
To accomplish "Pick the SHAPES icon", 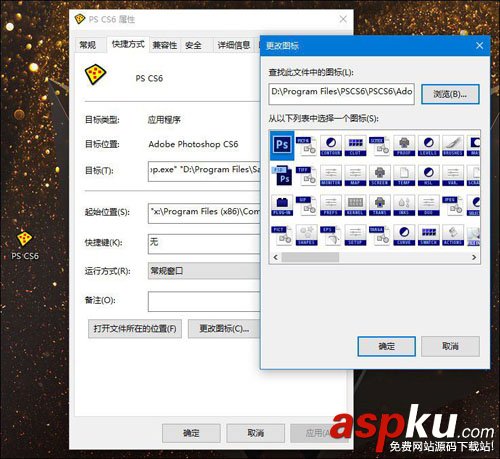I will coord(306,235).
